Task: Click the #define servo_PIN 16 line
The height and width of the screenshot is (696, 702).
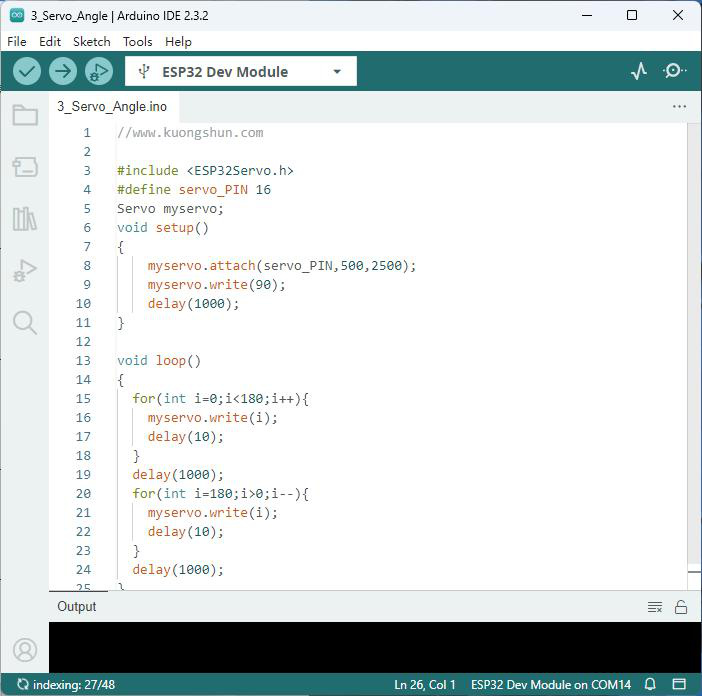Action: point(194,189)
